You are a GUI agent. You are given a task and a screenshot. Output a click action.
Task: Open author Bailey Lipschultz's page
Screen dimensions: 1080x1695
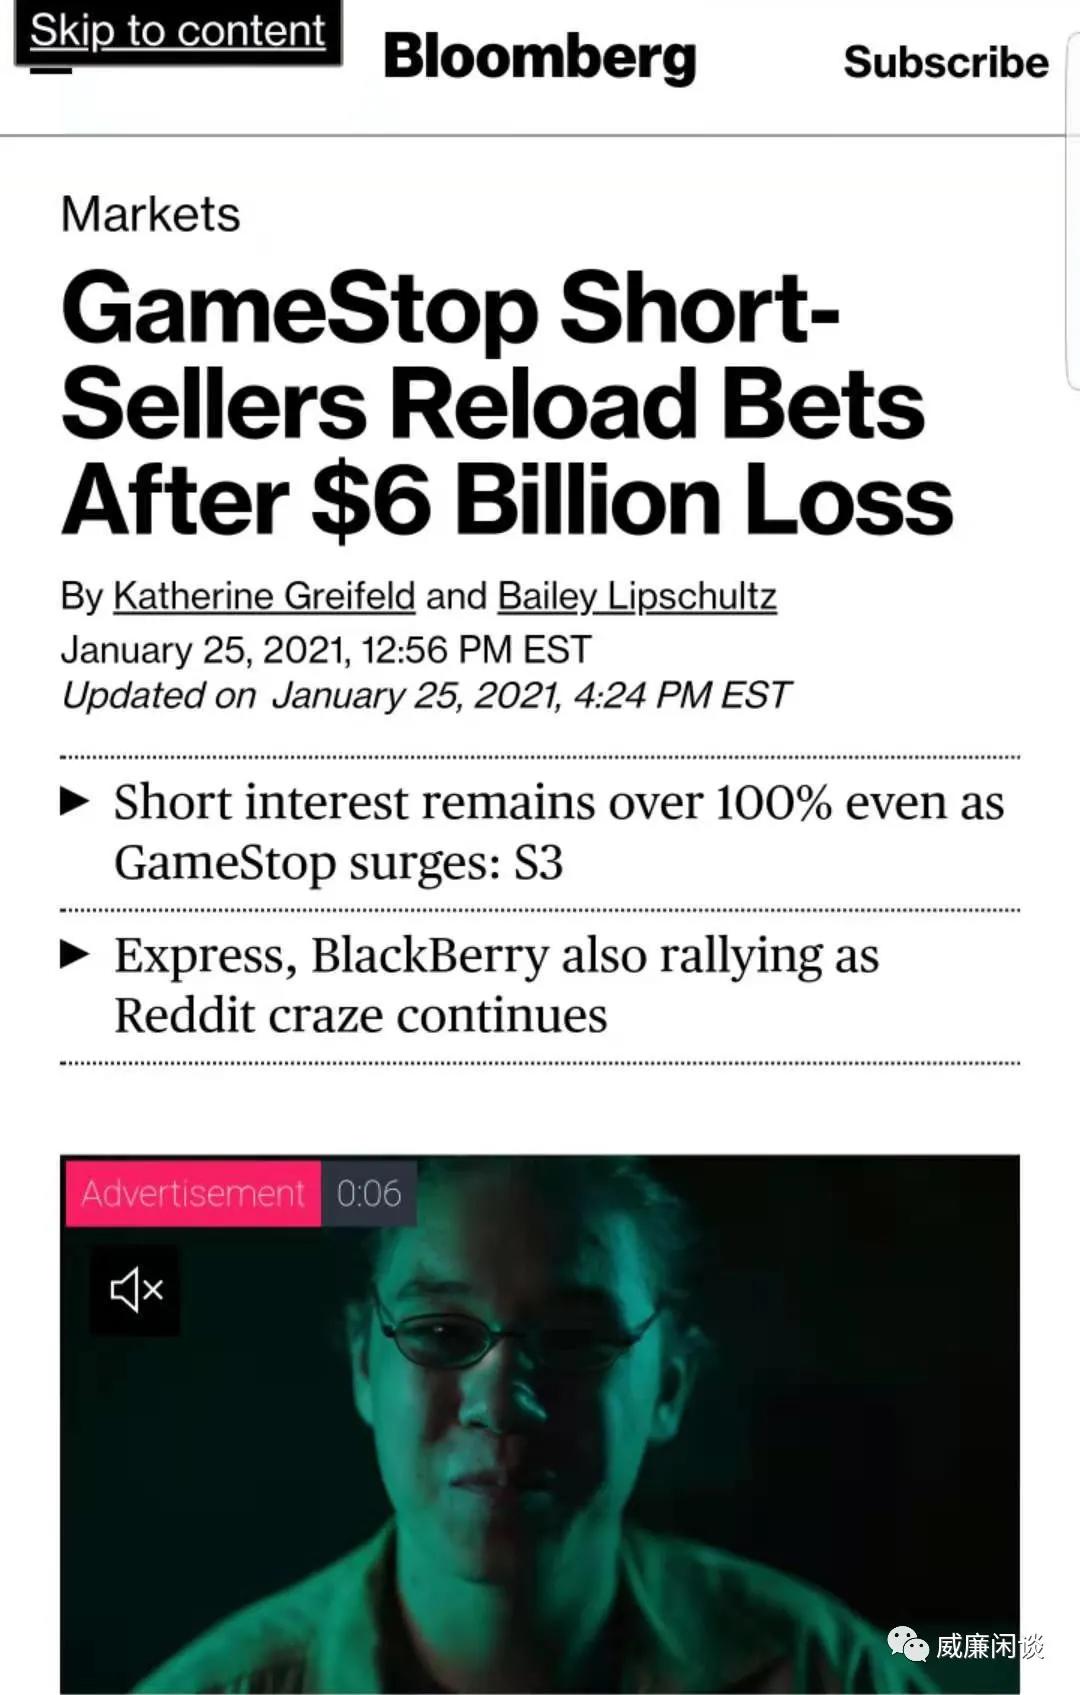coord(637,596)
